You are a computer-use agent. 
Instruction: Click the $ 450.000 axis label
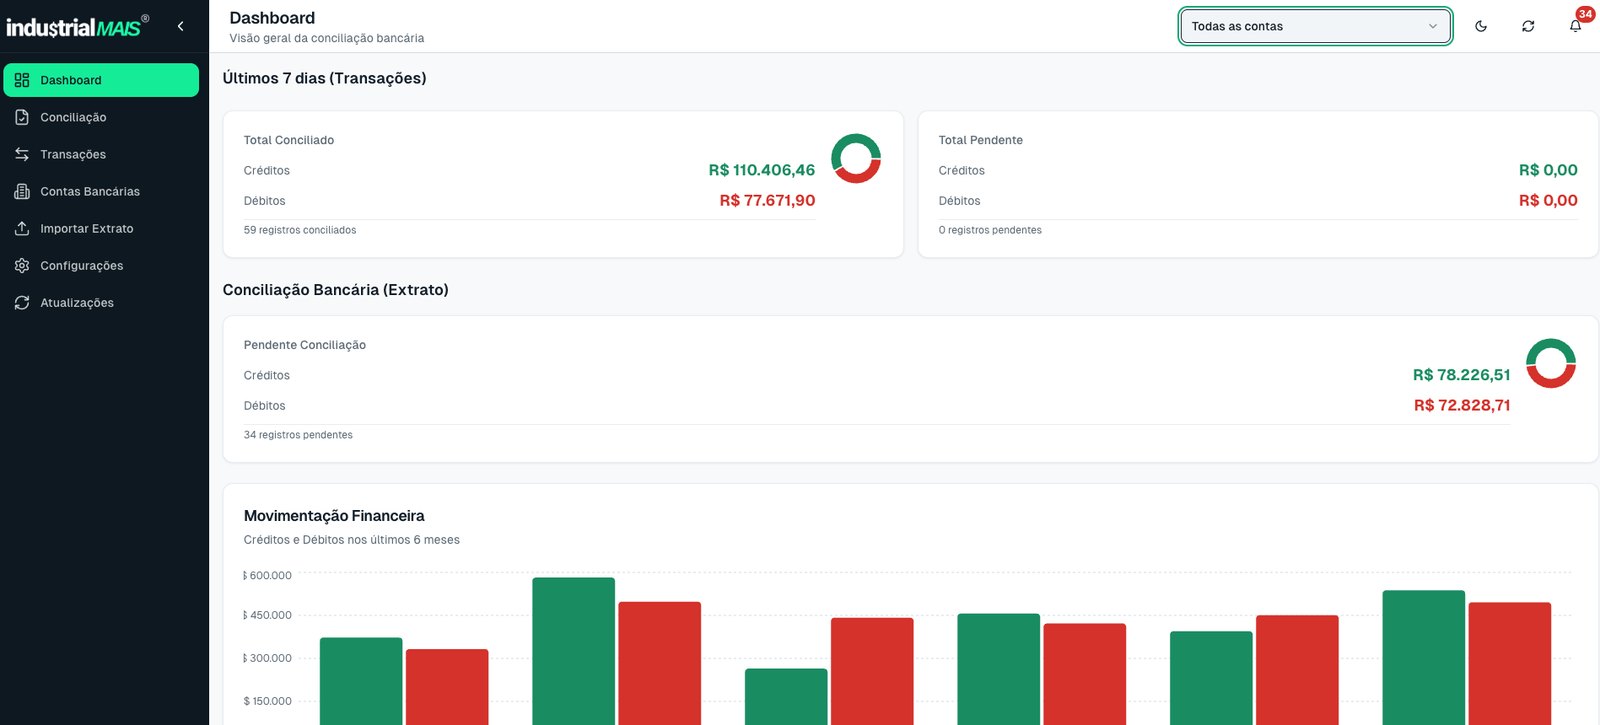268,615
